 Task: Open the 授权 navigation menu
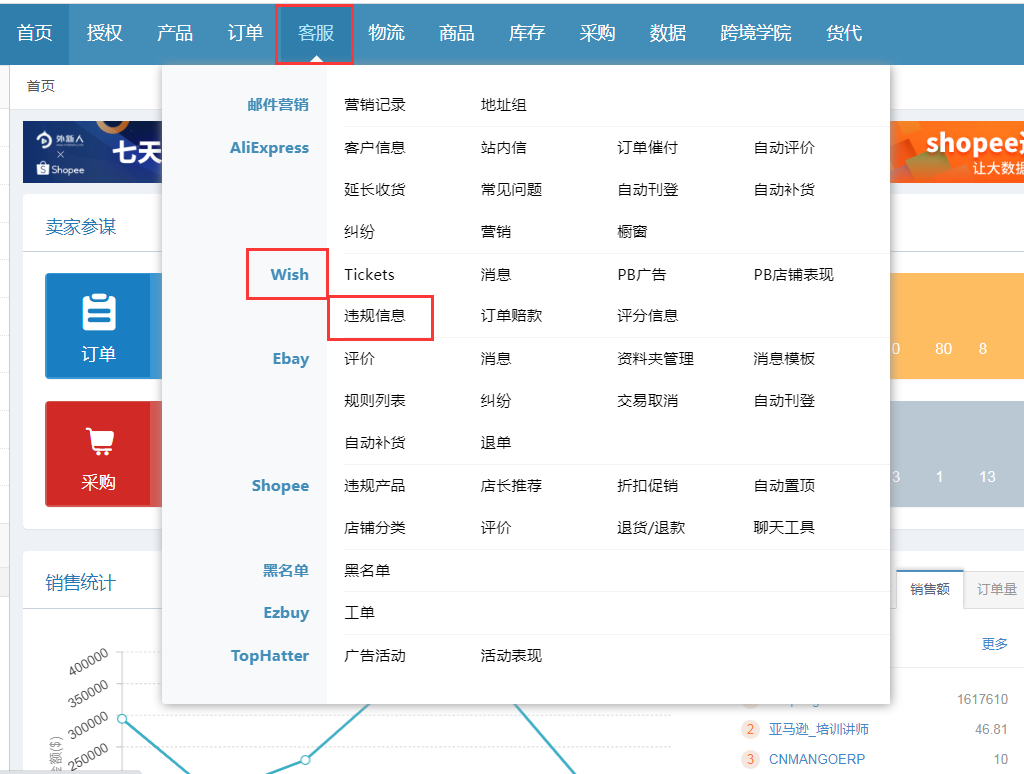104,33
